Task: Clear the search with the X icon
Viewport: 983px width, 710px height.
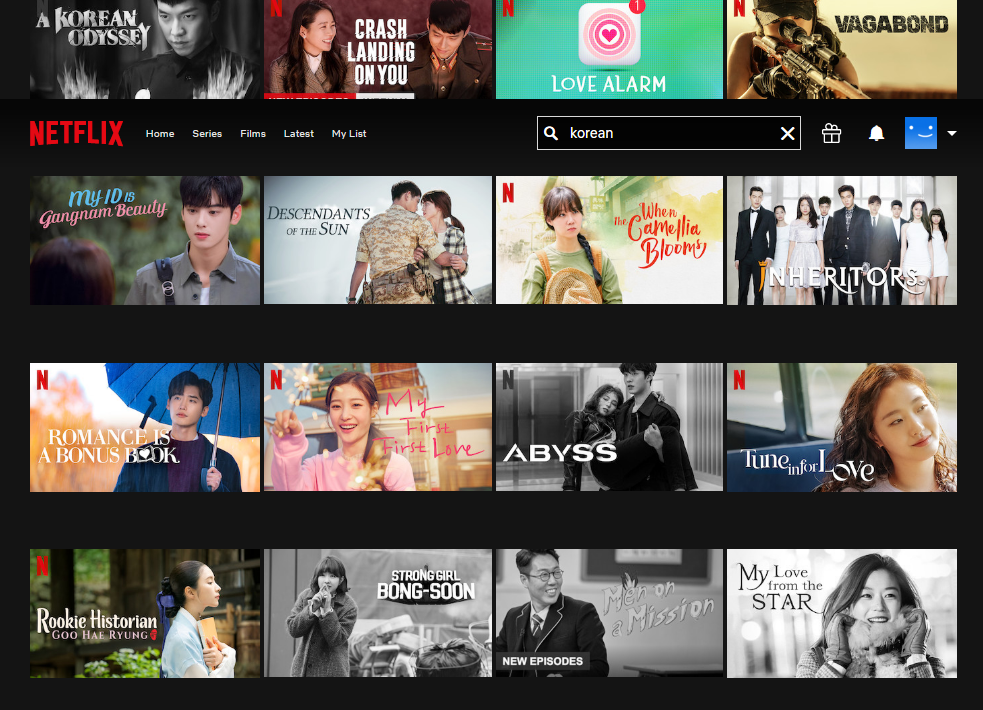Action: tap(787, 133)
